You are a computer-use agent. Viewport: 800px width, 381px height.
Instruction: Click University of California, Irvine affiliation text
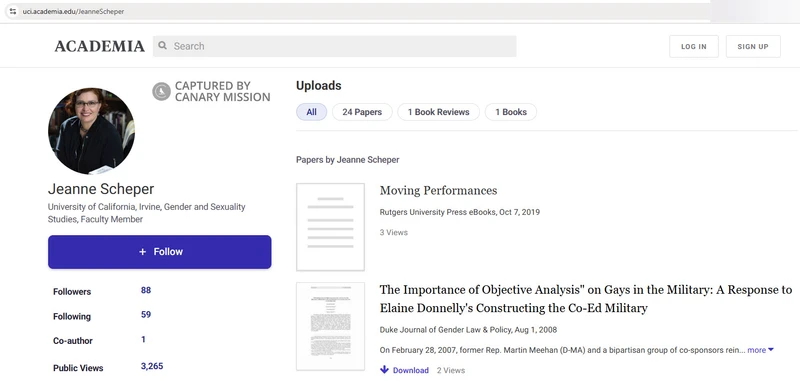coord(146,213)
